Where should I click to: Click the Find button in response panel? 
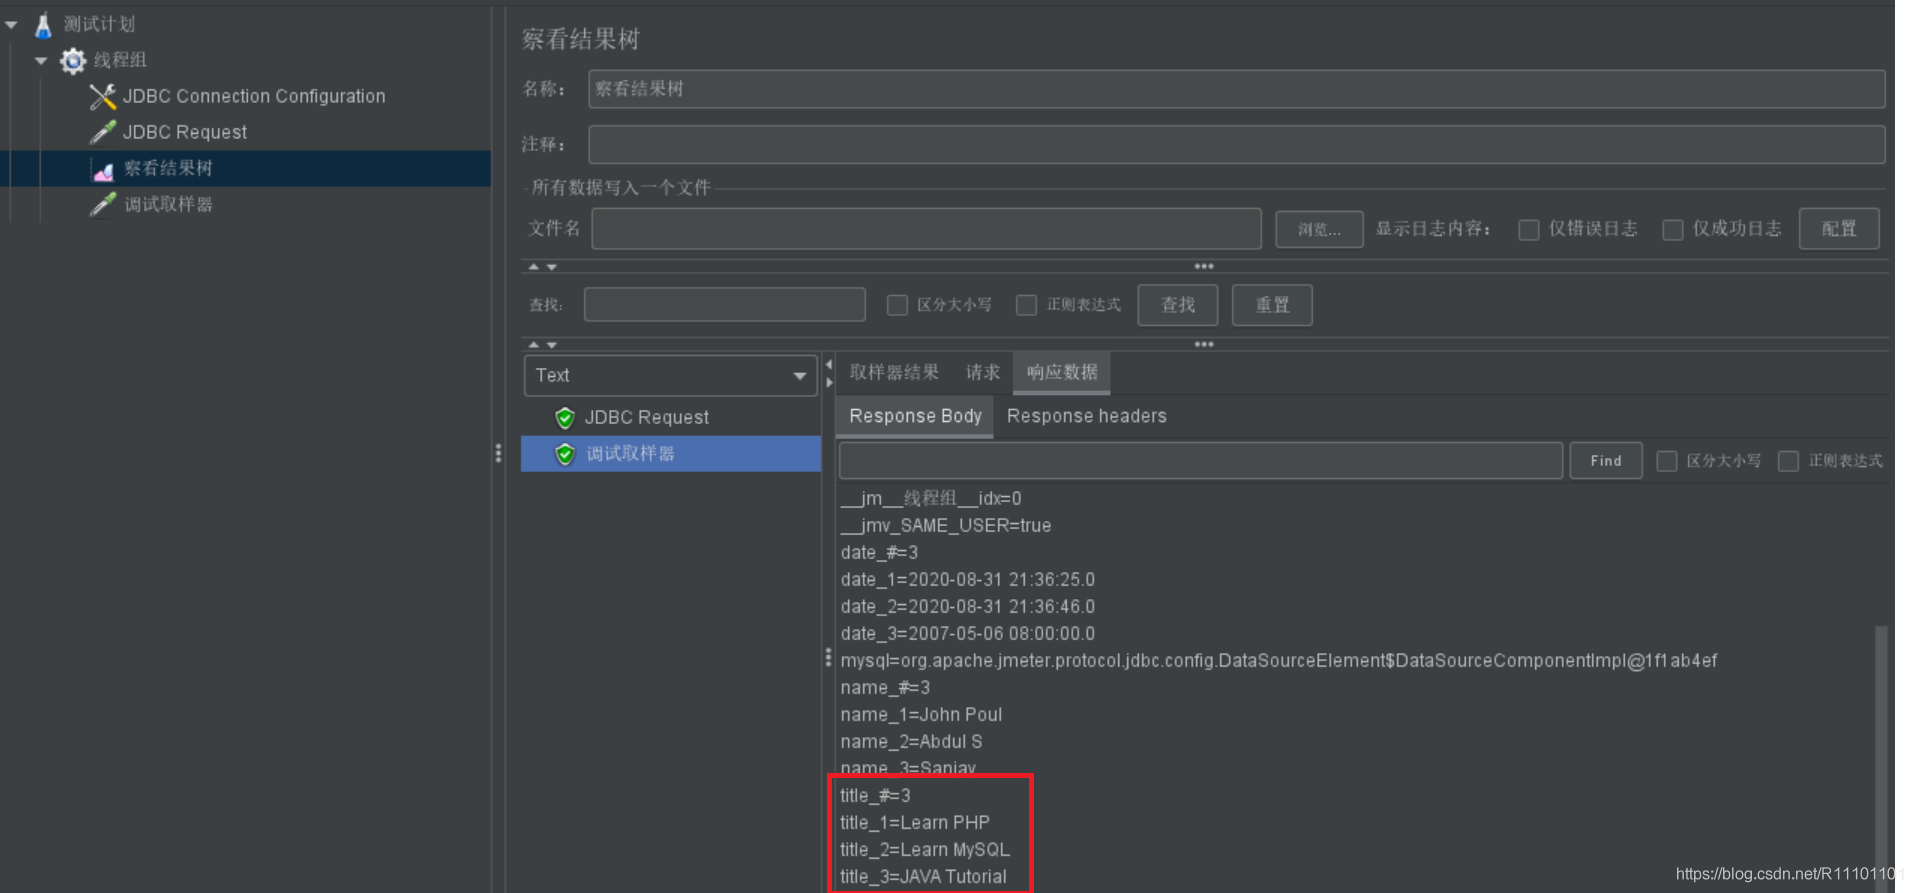click(1606, 461)
